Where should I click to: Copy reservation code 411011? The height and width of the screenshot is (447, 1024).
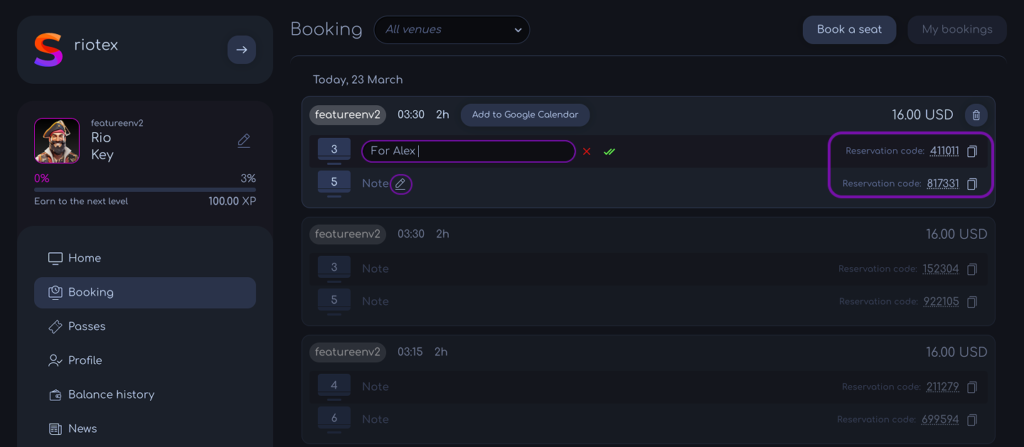(x=972, y=152)
